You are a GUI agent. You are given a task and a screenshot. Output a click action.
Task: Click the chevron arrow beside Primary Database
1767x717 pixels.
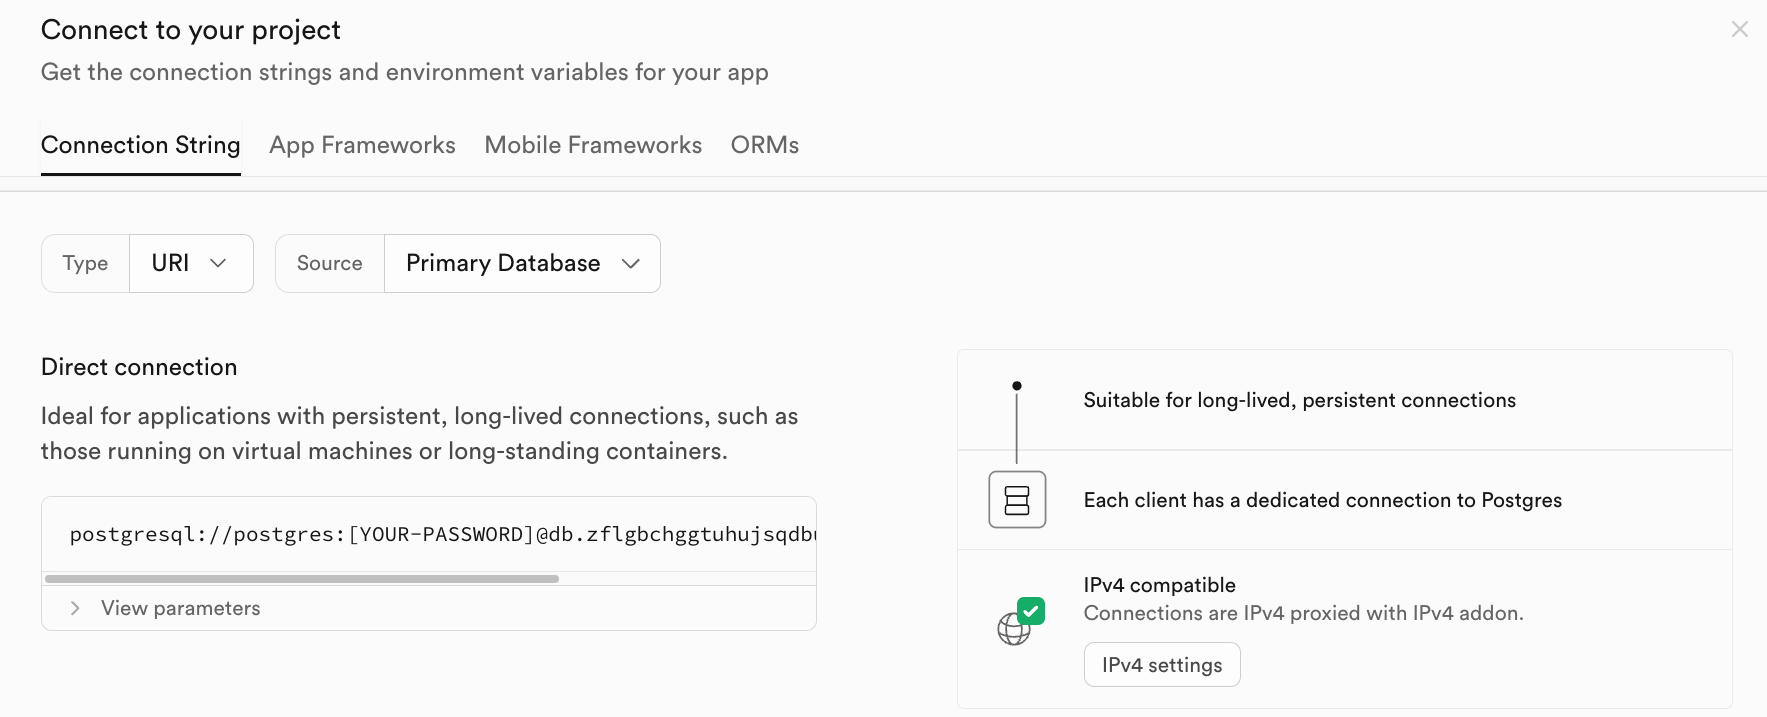(x=630, y=264)
